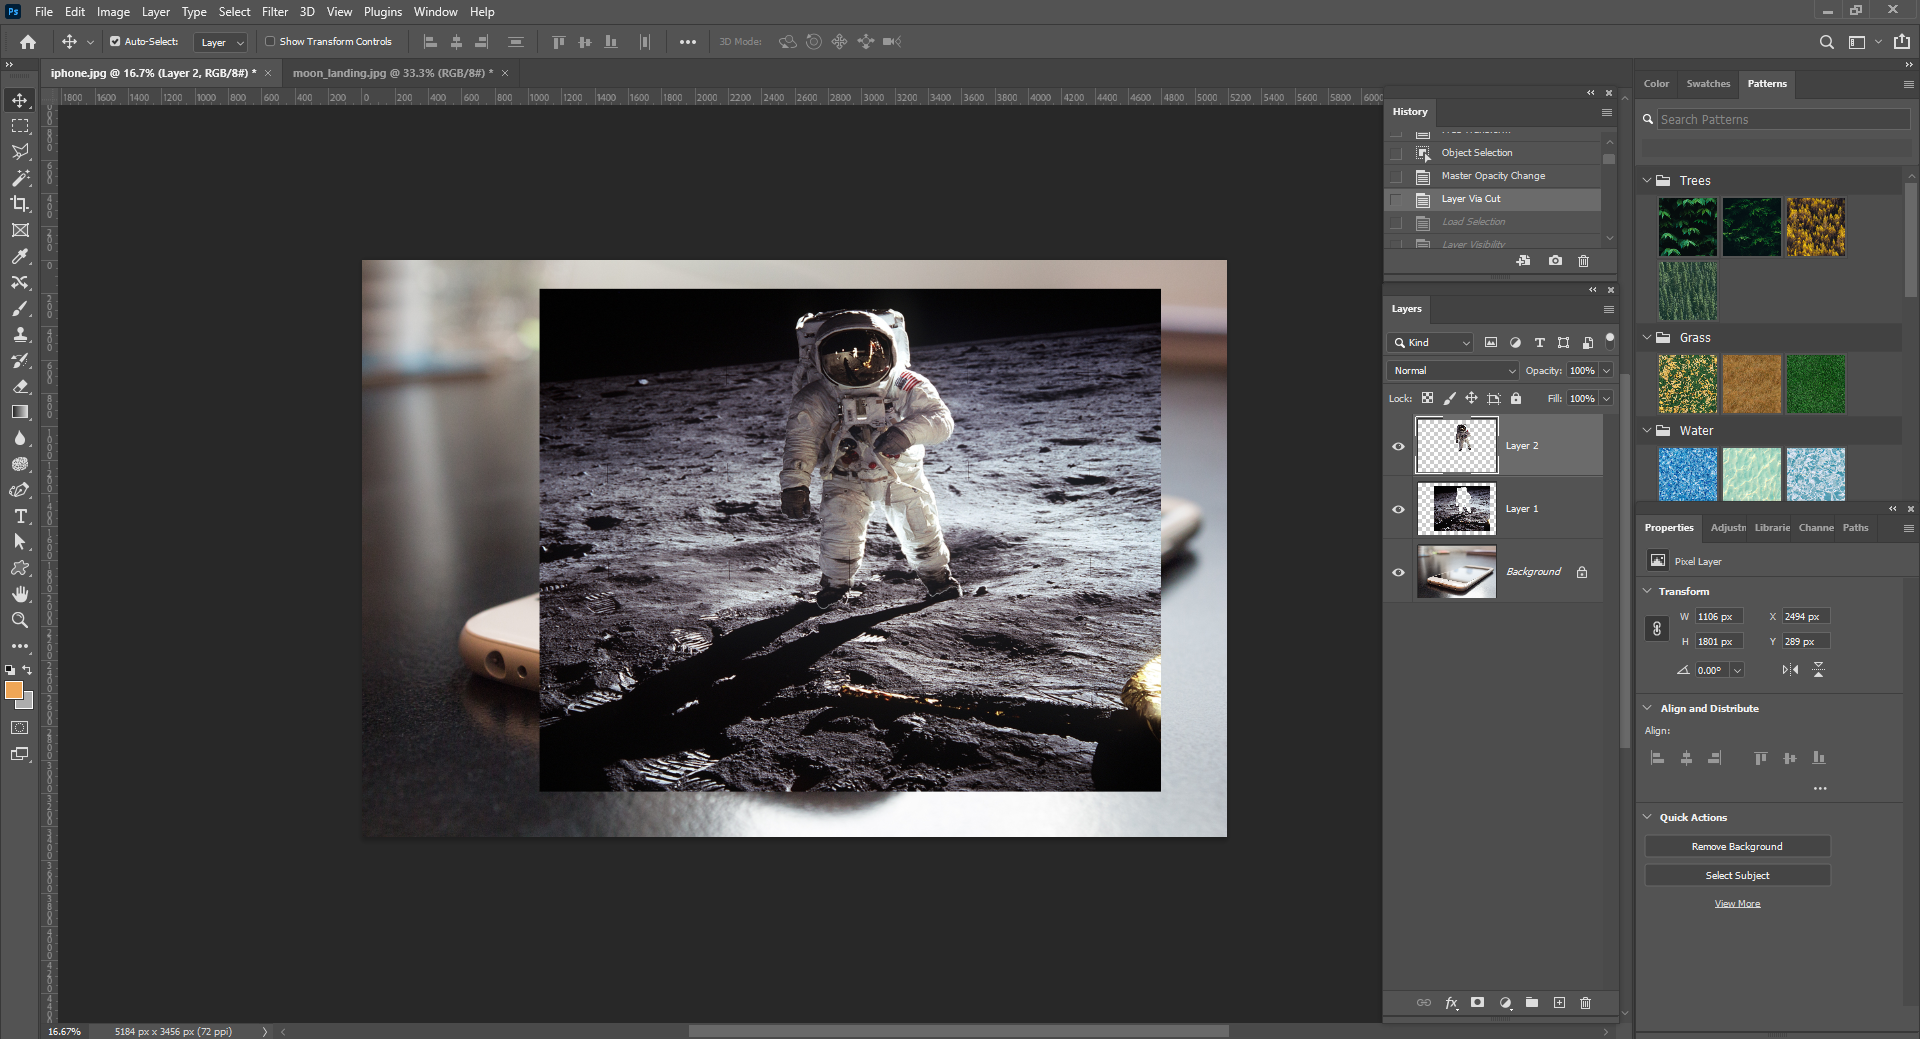Select the Eraser tool
The image size is (1920, 1039).
20,386
